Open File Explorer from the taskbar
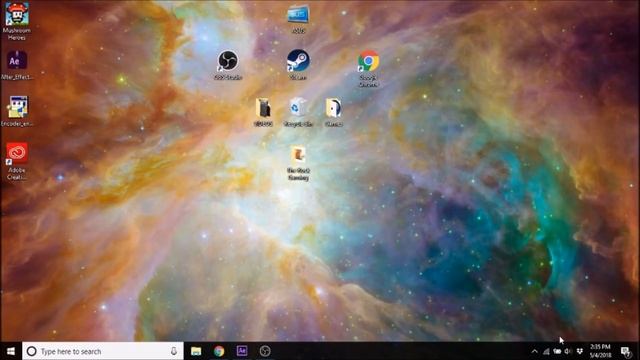This screenshot has width=640, height=360. pos(196,351)
